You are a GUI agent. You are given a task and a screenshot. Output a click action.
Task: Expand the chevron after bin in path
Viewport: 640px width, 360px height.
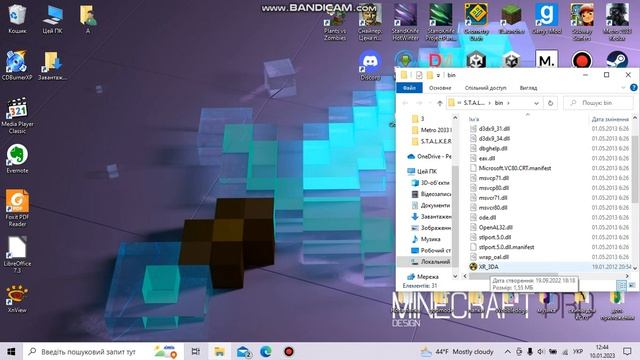tap(509, 103)
